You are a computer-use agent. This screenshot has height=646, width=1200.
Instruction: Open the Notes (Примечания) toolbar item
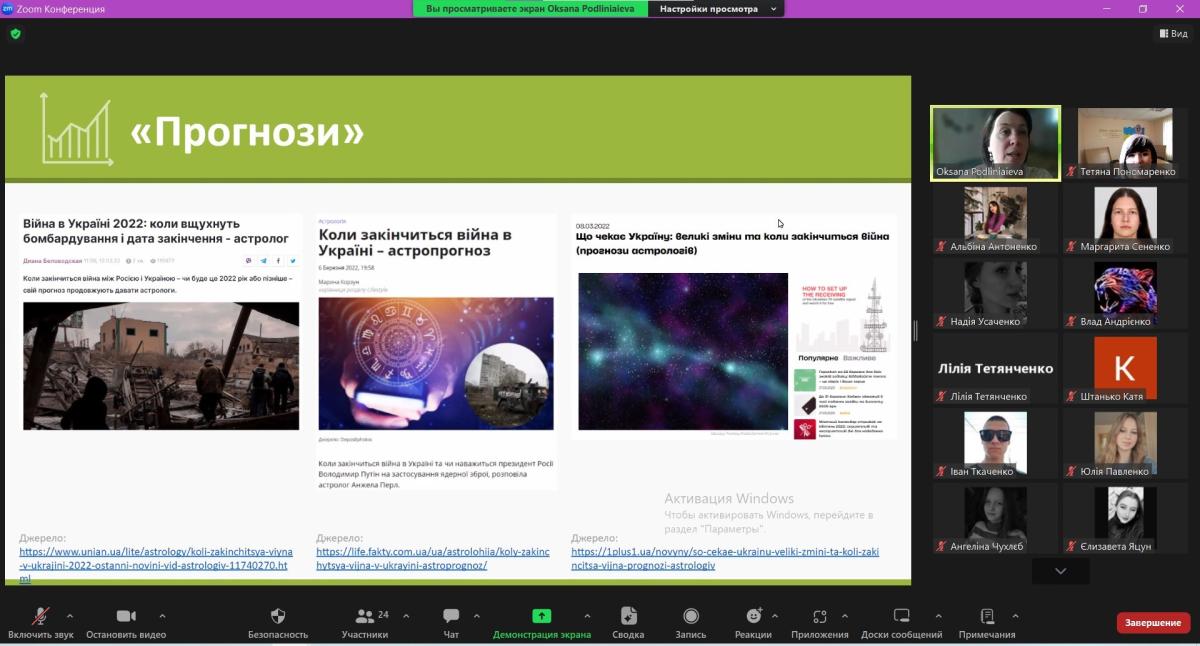click(x=987, y=616)
